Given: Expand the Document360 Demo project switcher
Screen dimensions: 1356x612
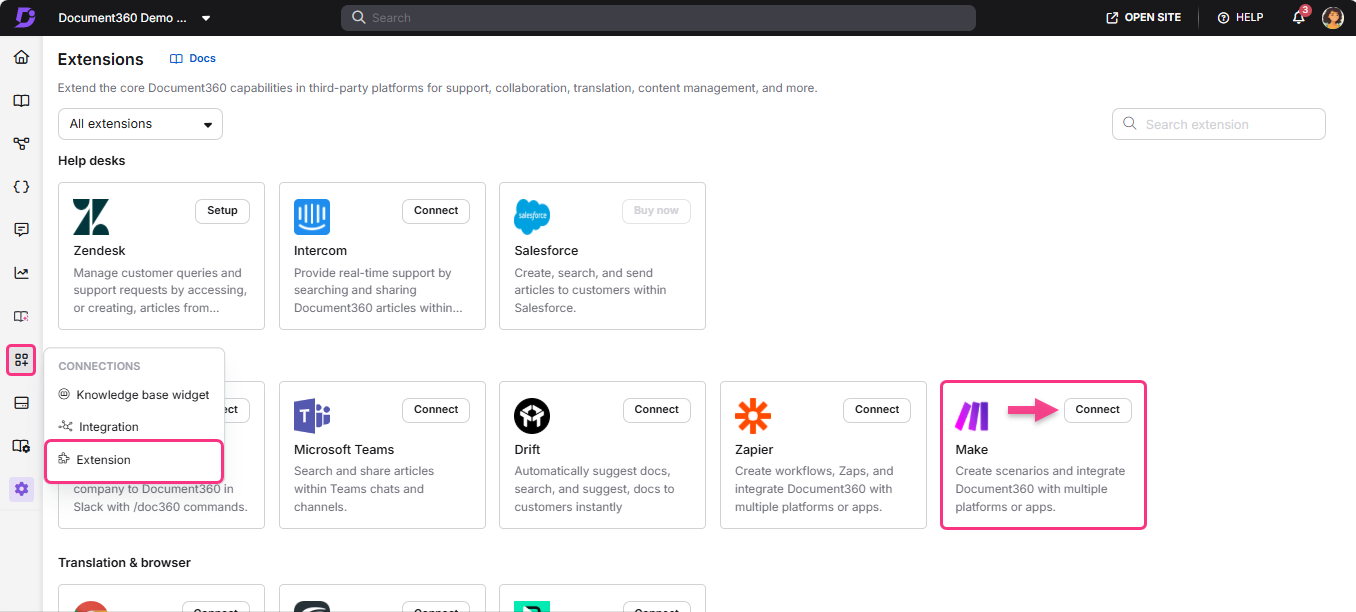Looking at the screenshot, I should tap(206, 17).
